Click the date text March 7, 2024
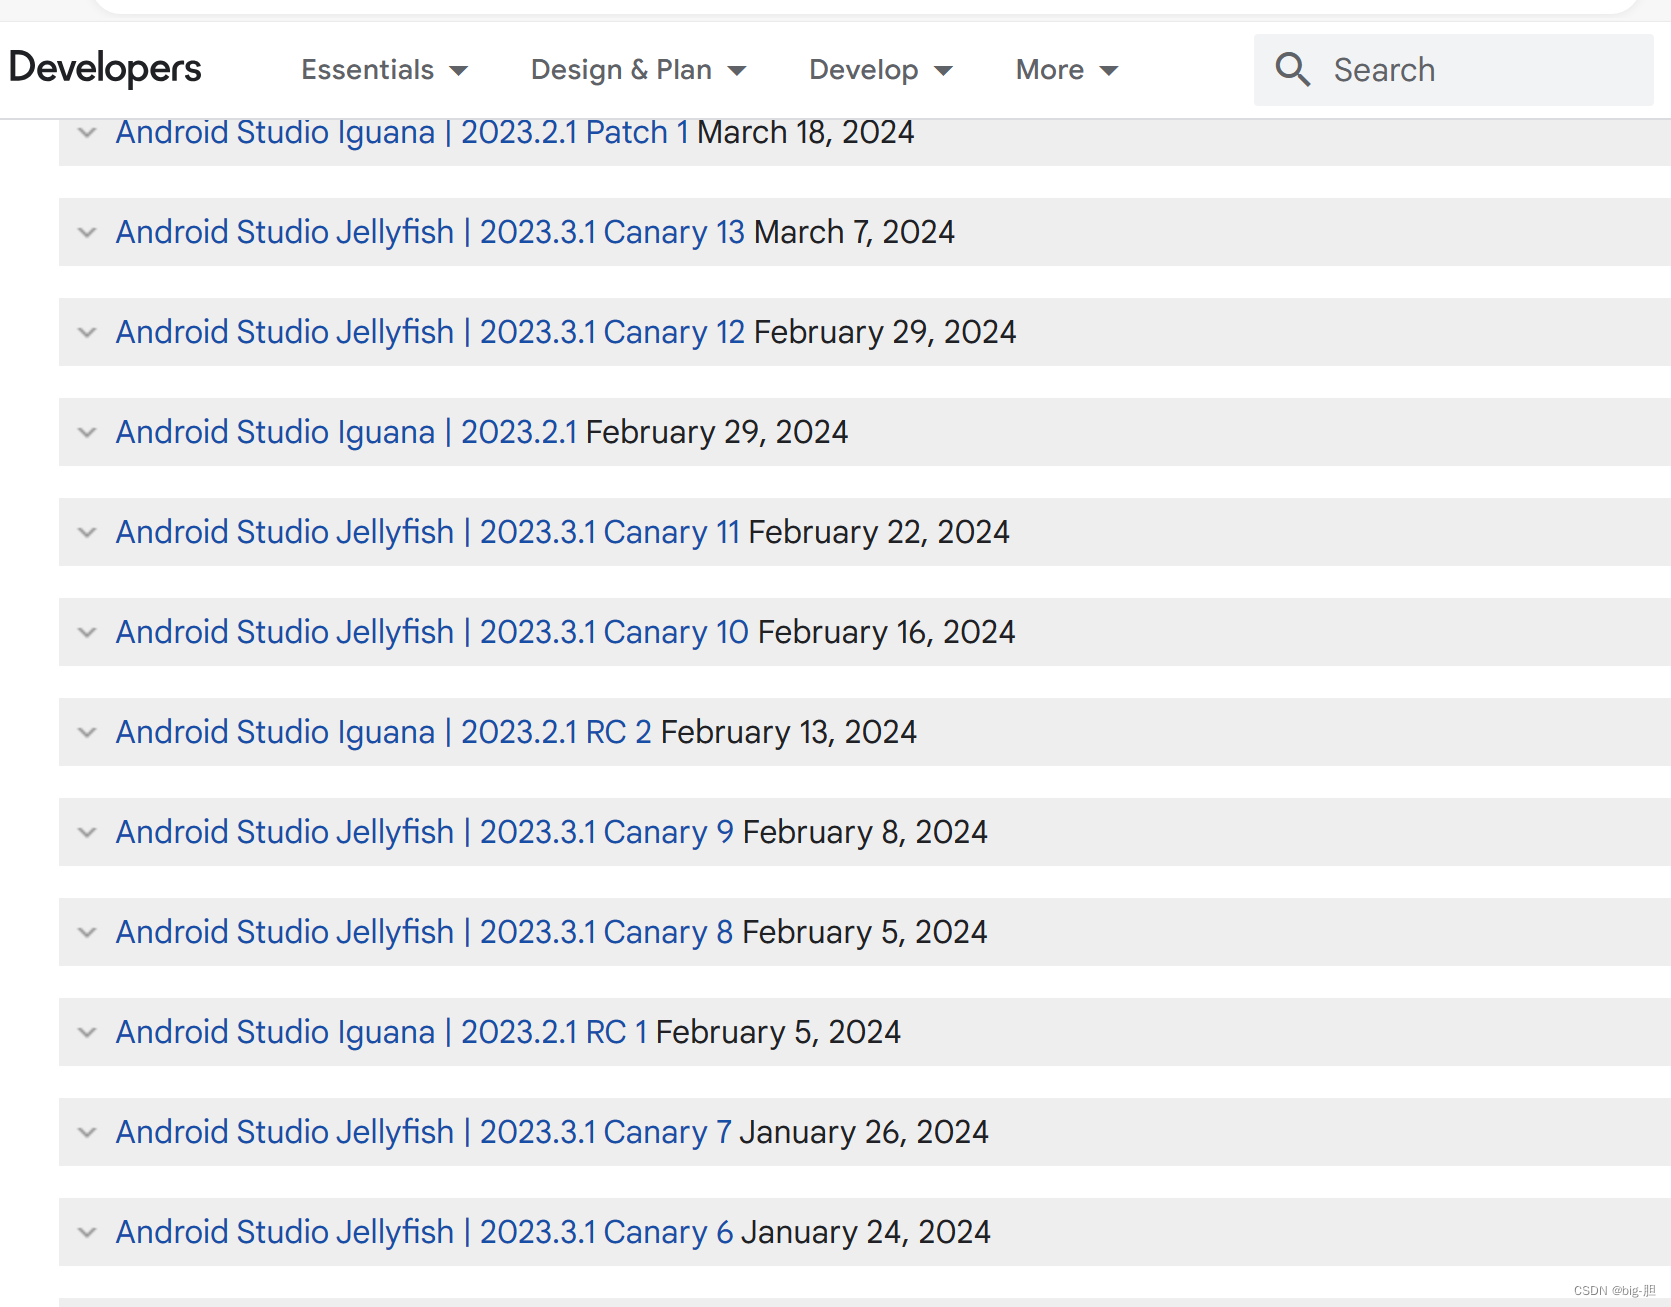1671x1307 pixels. (x=854, y=232)
